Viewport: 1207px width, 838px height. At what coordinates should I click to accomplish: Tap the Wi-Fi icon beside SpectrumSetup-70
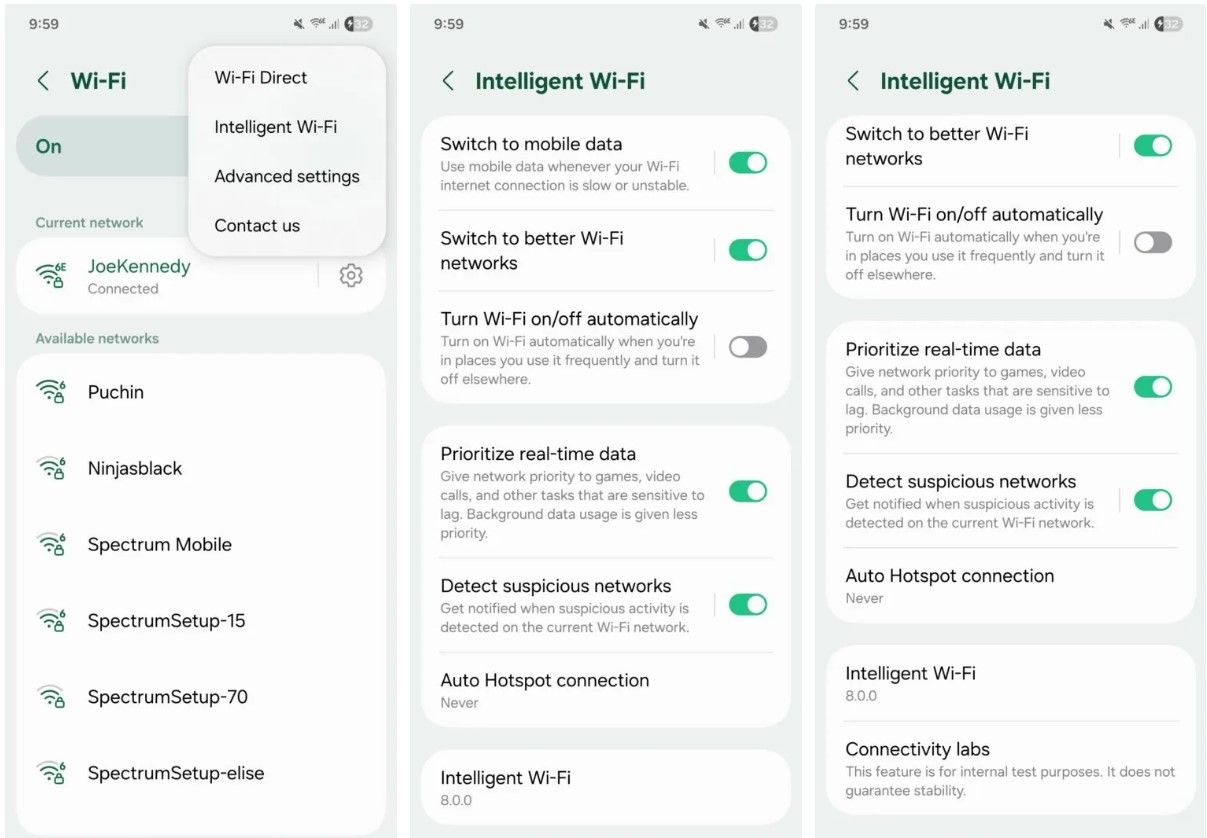point(51,697)
